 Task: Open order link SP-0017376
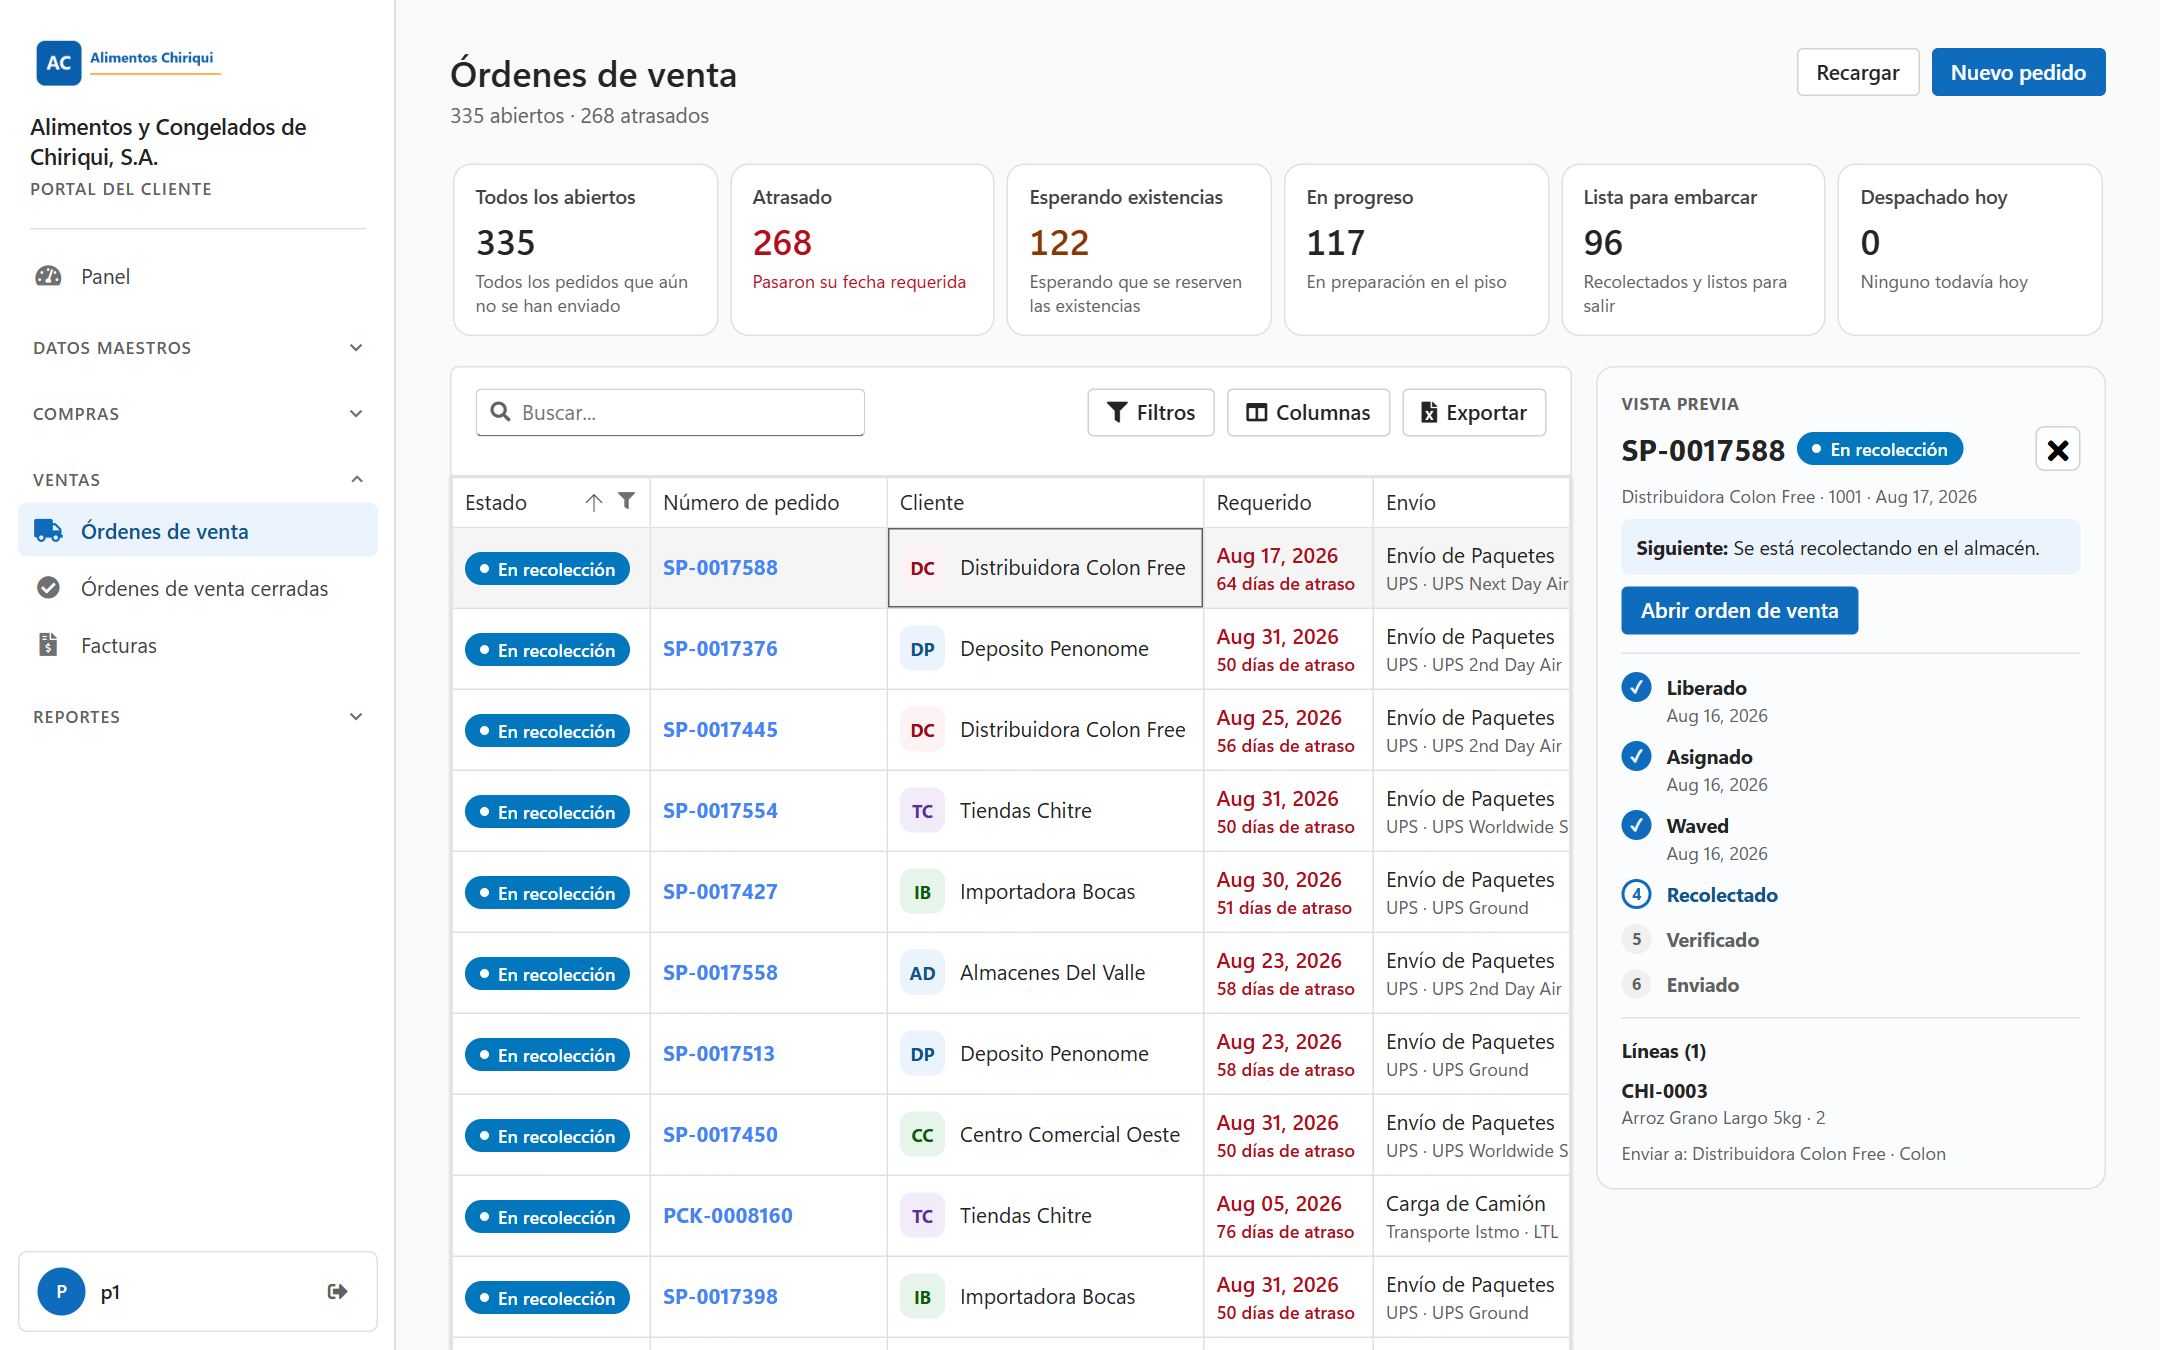point(720,649)
